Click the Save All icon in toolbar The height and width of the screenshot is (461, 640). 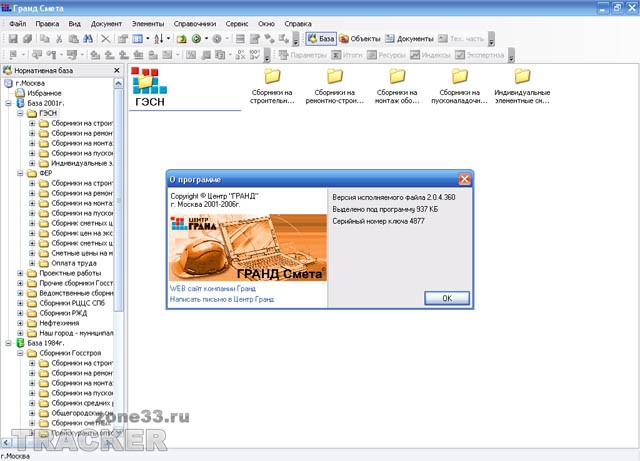27,39
